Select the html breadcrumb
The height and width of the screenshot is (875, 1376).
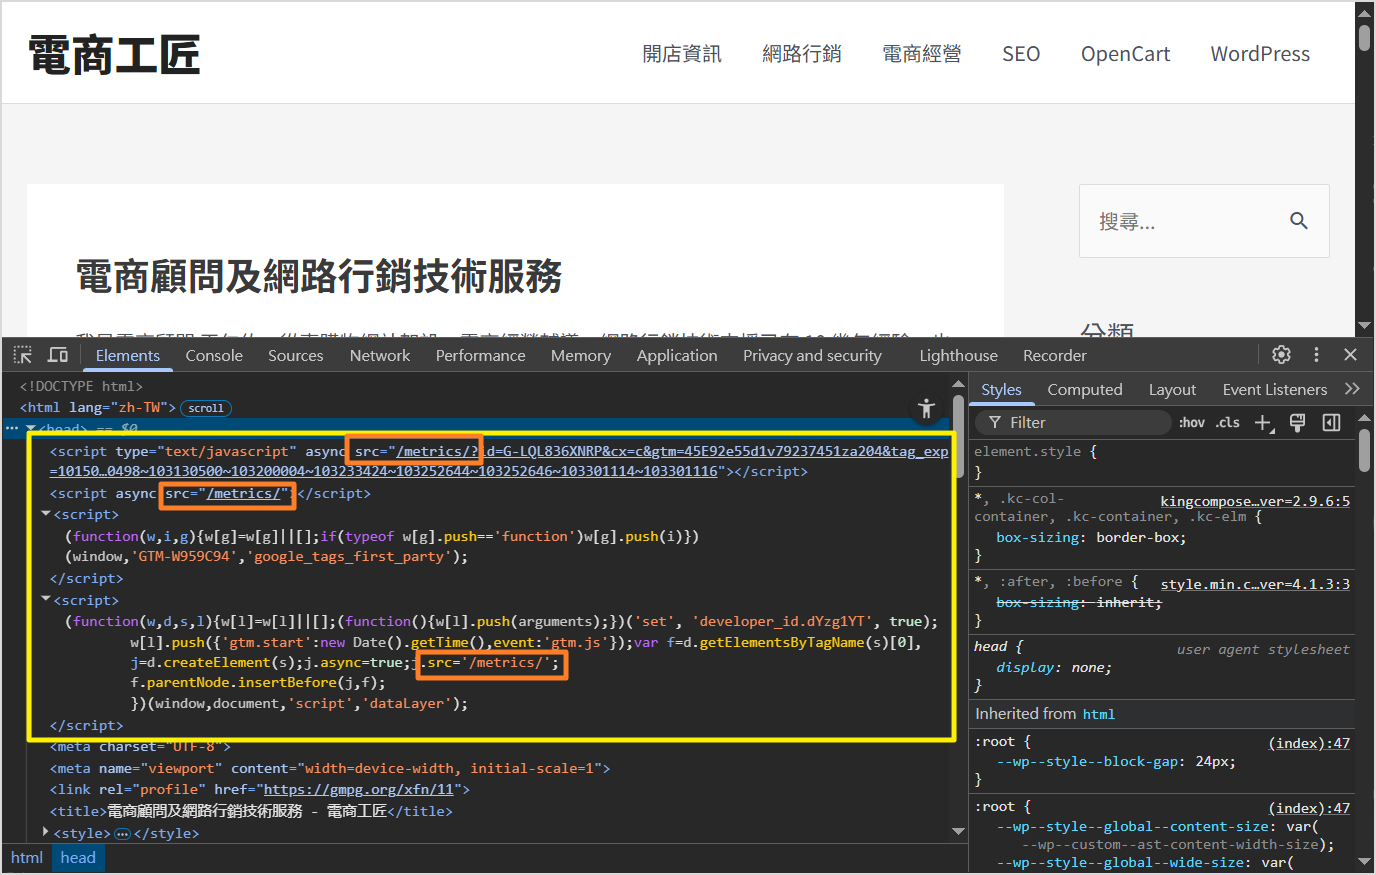[x=27, y=858]
